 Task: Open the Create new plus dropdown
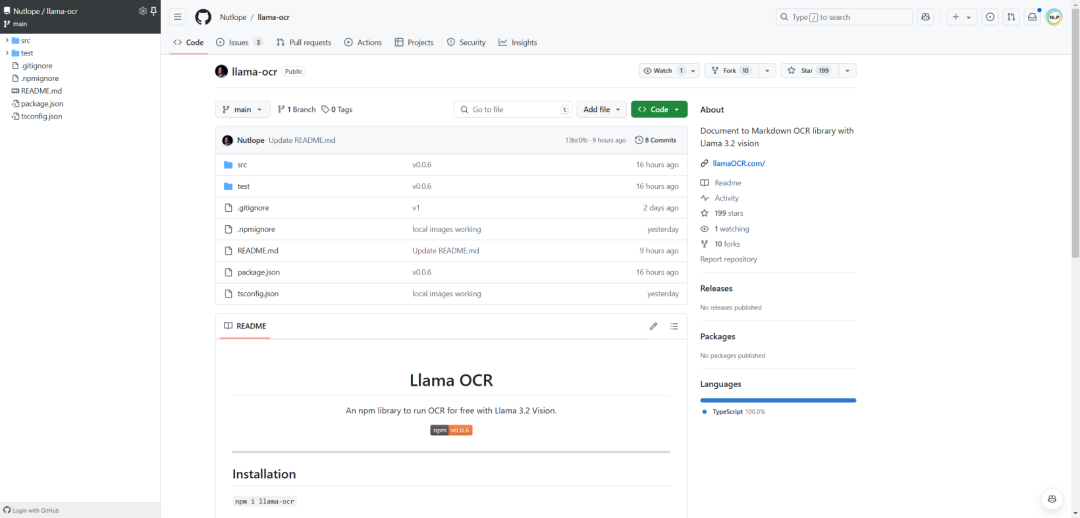pyautogui.click(x=962, y=17)
